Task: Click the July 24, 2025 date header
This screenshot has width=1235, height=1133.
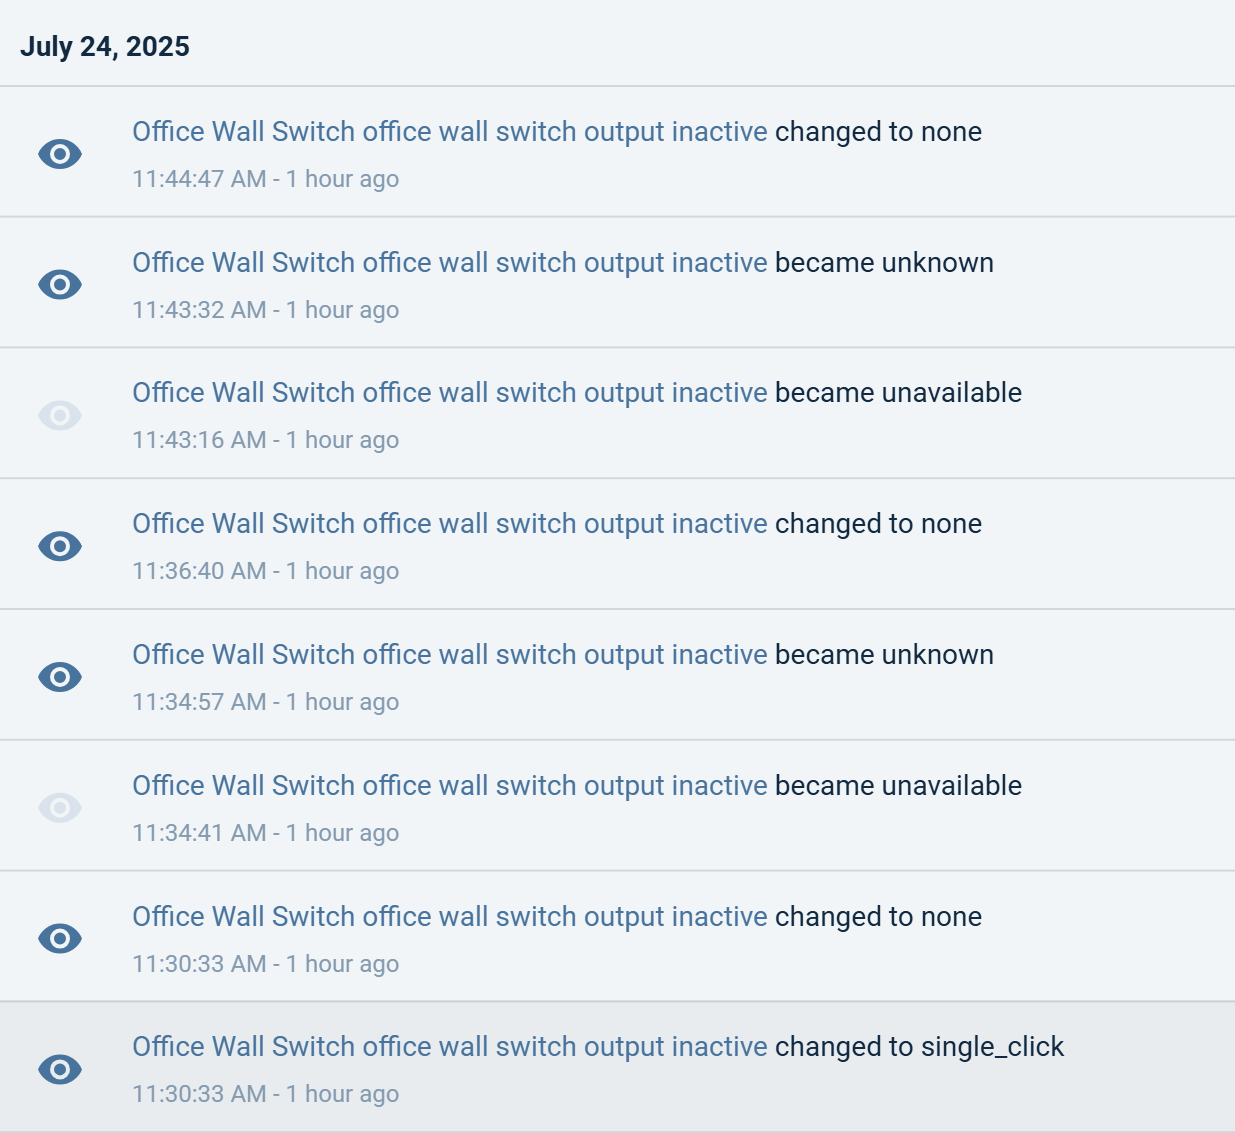Action: pyautogui.click(x=105, y=47)
